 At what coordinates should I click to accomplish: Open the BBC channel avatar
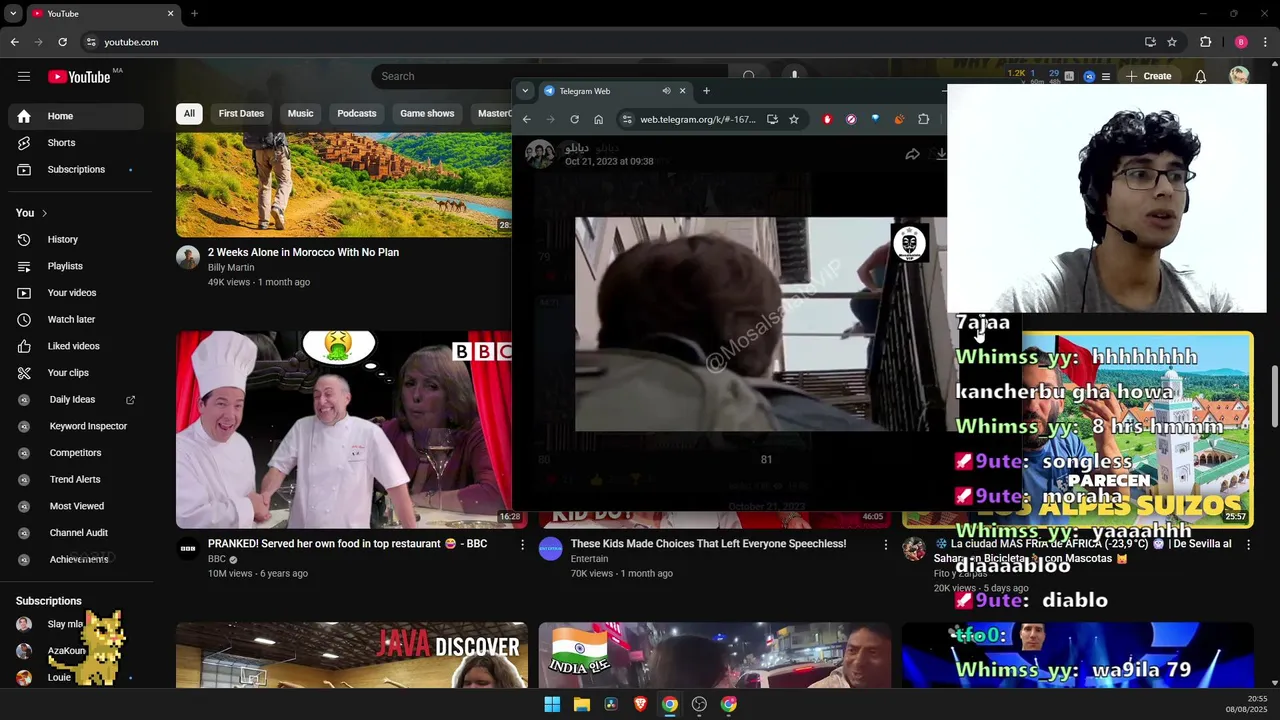point(188,549)
